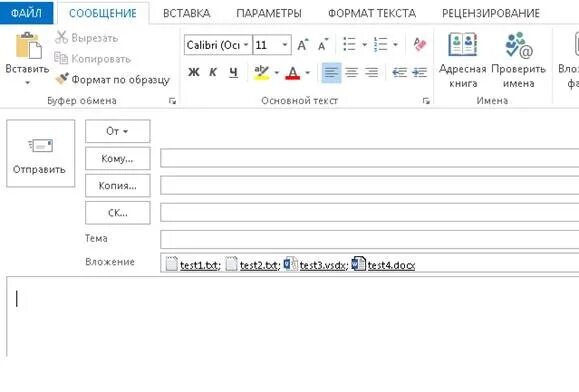Increase paragraph indent
Viewport: 579px width, 392px height.
[x=419, y=73]
